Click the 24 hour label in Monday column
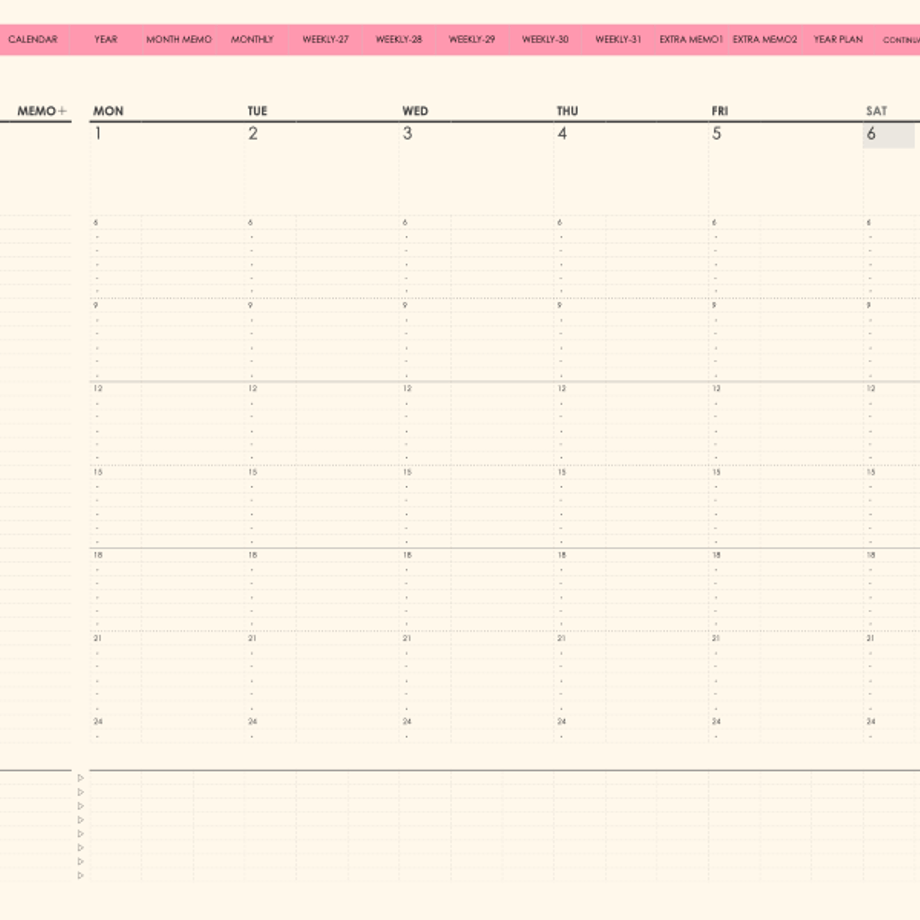 click(98, 721)
